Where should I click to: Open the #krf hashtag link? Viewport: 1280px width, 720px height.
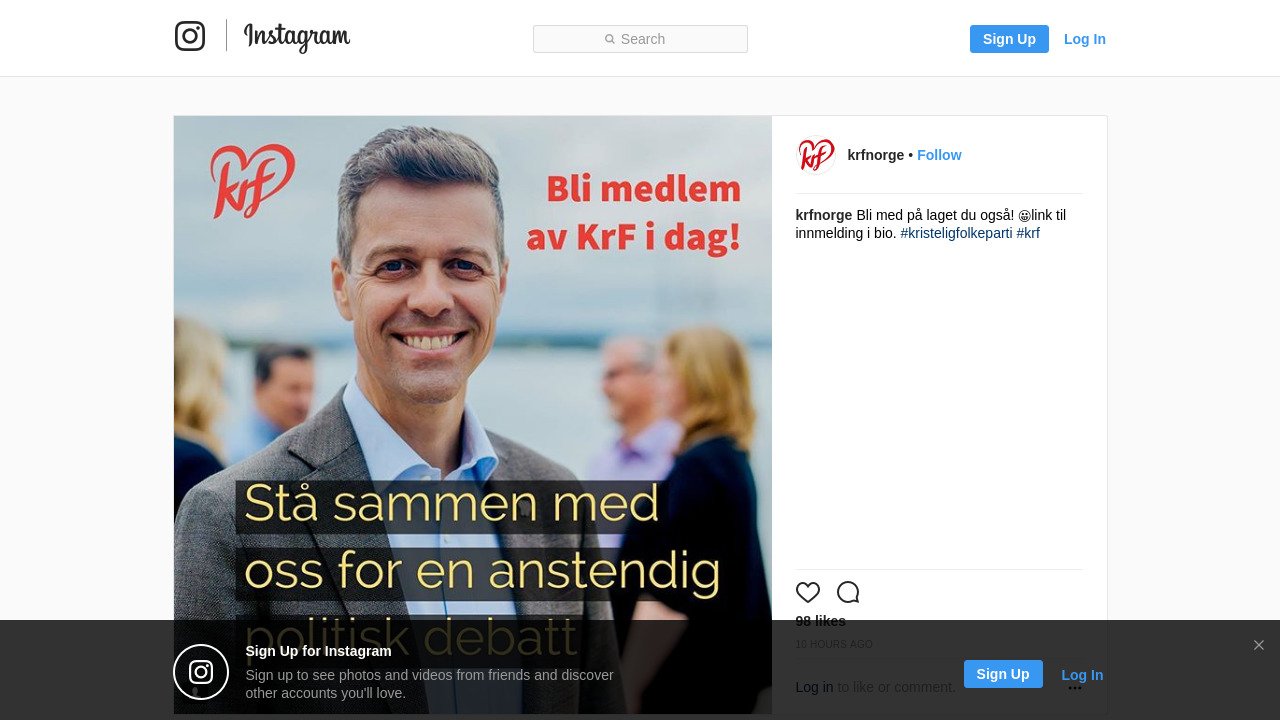(1028, 233)
